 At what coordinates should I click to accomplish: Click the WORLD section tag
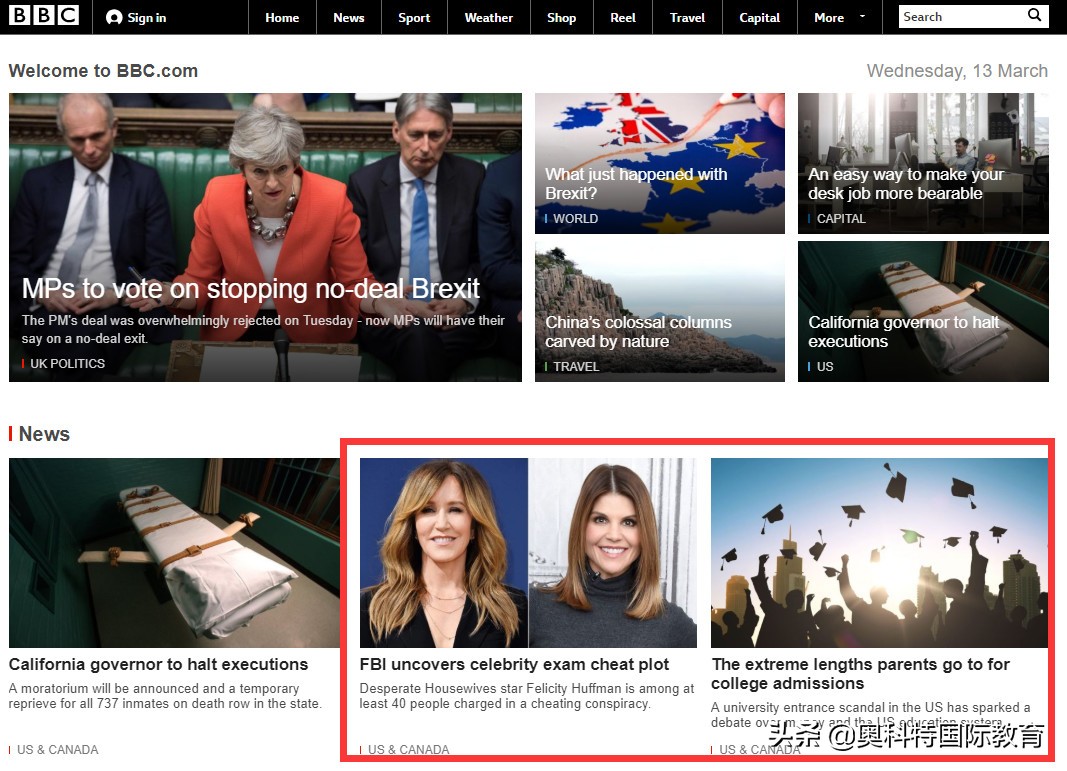(x=574, y=218)
